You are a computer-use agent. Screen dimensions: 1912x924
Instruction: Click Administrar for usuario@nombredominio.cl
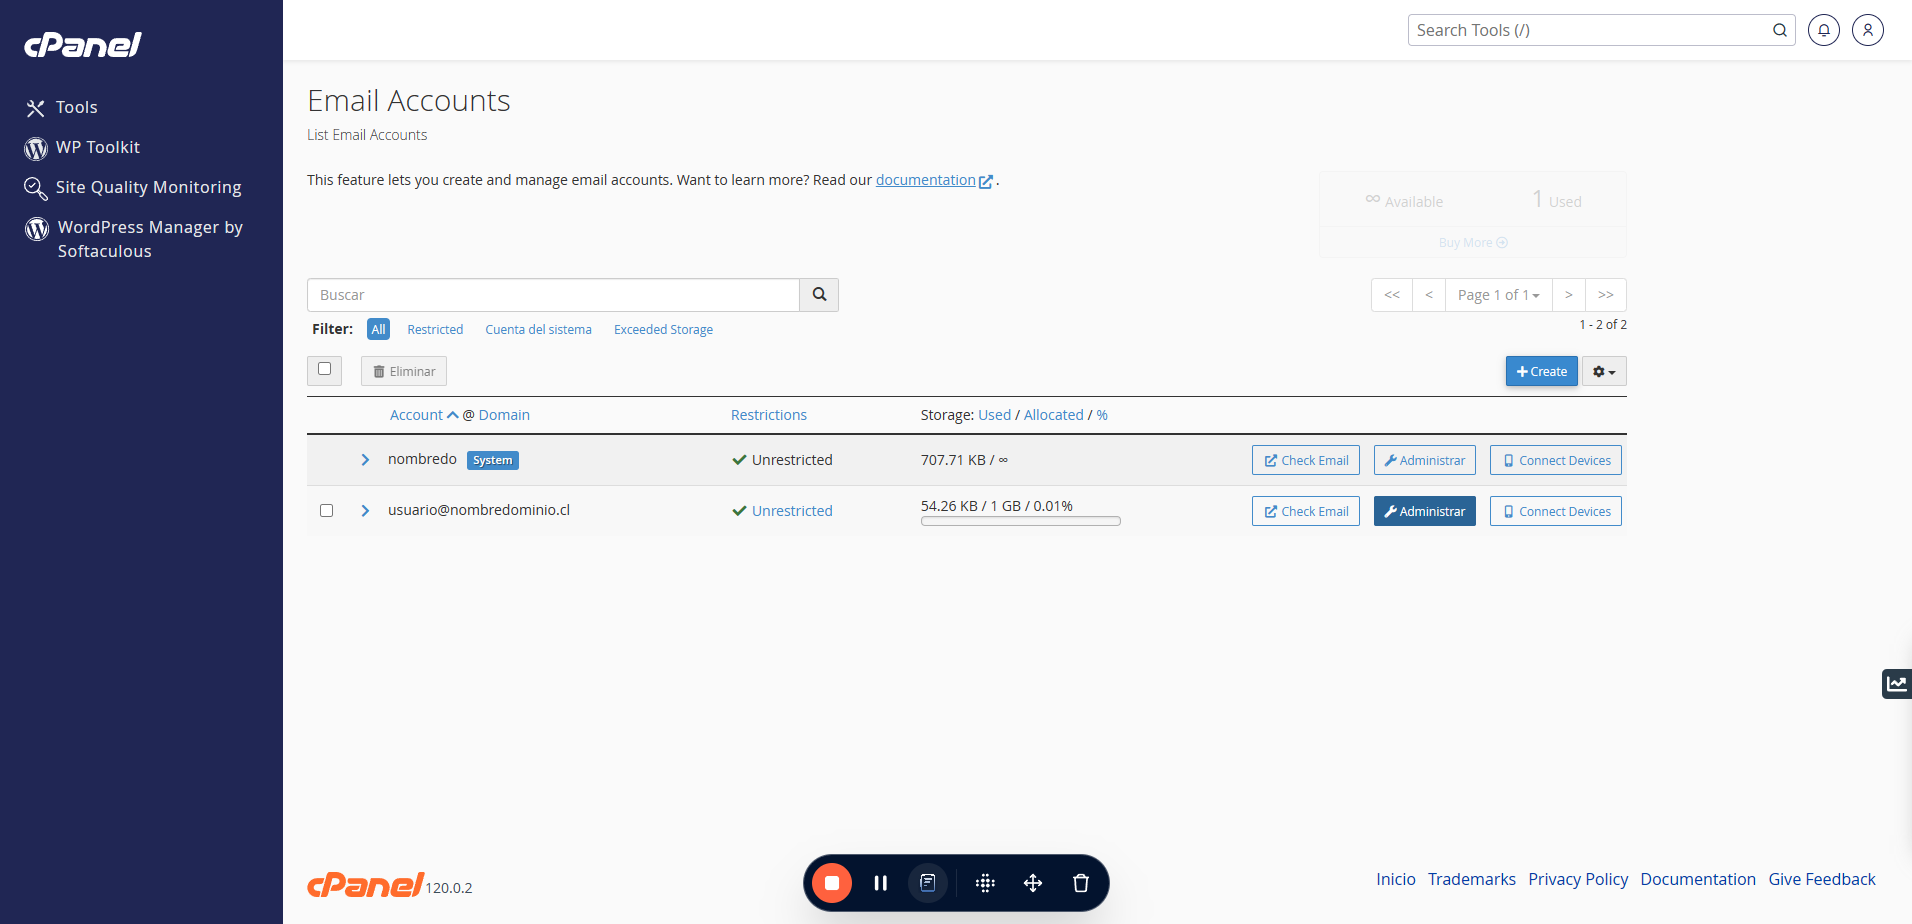tap(1424, 511)
